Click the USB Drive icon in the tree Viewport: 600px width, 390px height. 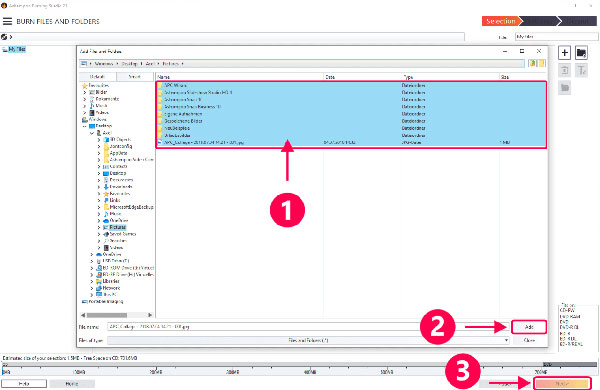tap(99, 261)
